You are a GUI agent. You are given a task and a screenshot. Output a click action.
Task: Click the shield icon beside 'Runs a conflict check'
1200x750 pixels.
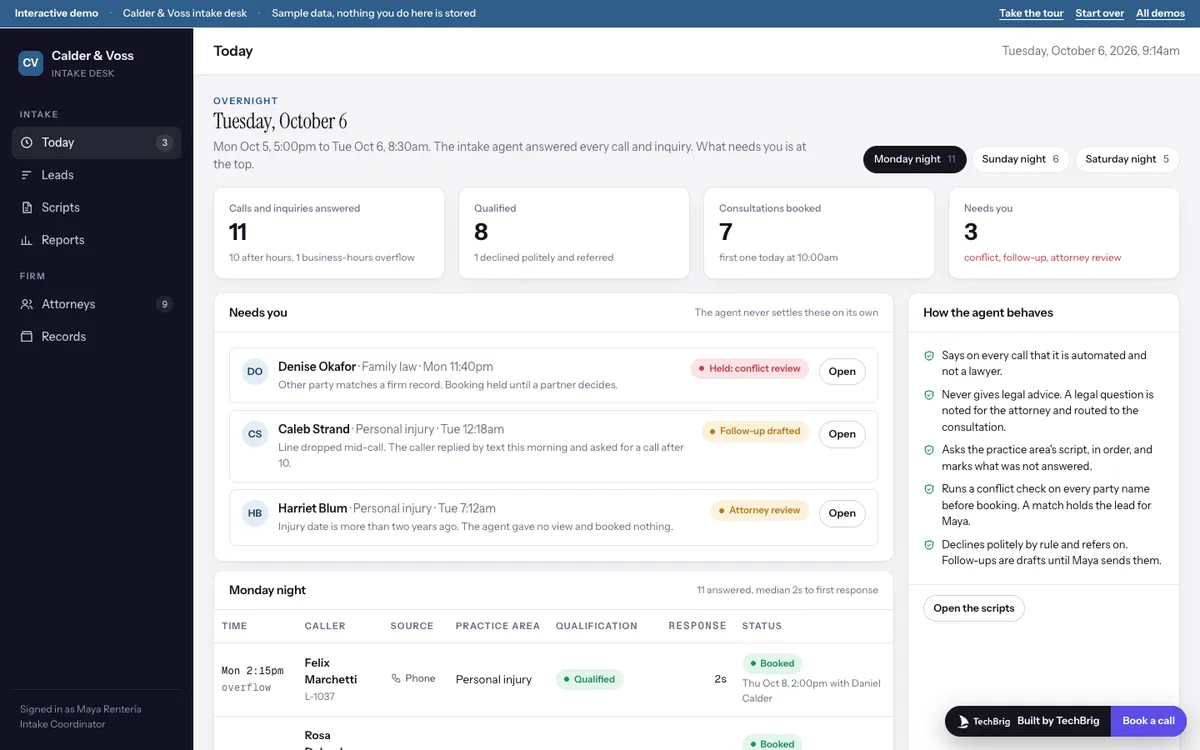pyautogui.click(x=929, y=490)
